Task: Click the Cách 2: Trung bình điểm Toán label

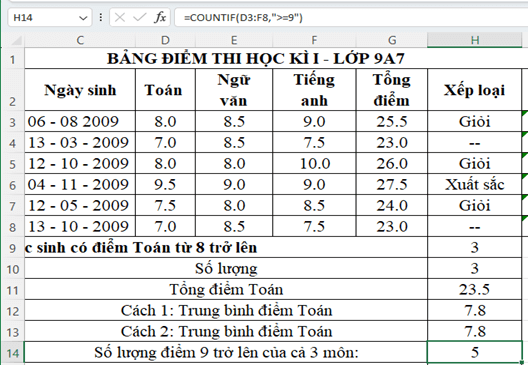Action: coord(226,332)
